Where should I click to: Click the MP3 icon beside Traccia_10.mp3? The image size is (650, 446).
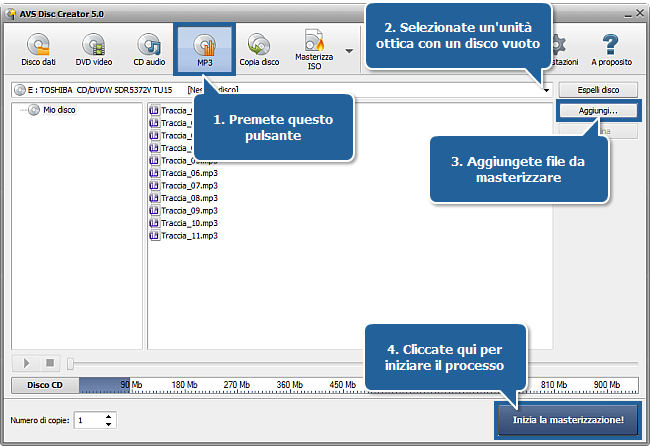click(x=154, y=223)
